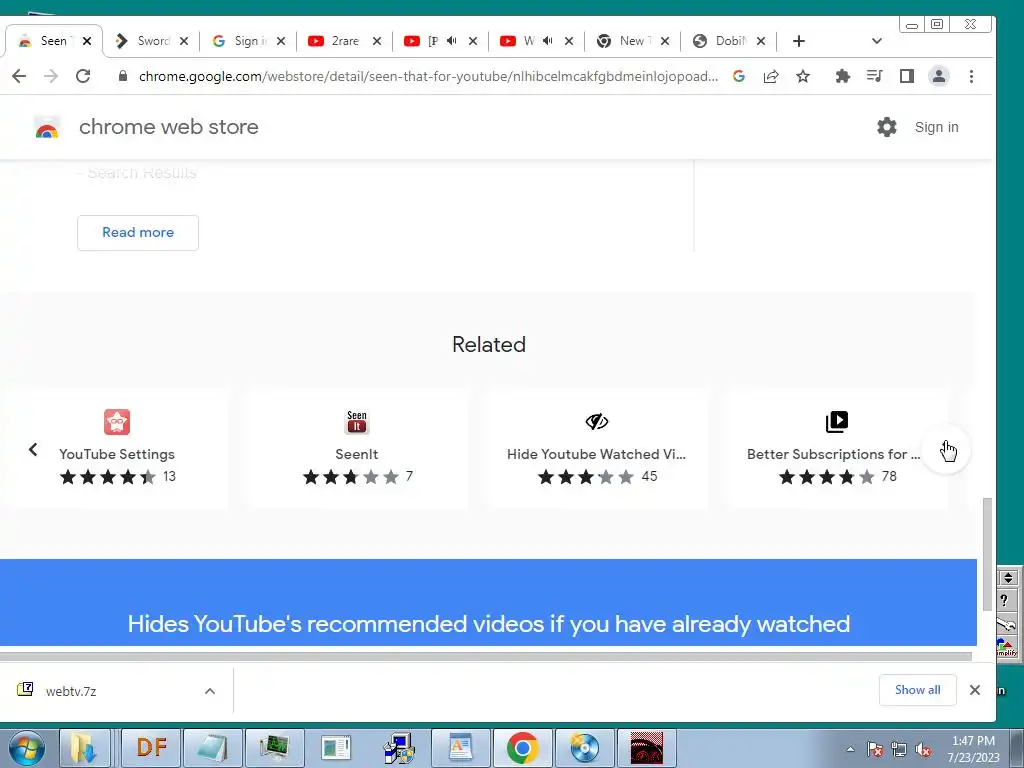Open Chrome three-dot menu
1024x768 pixels.
tap(971, 76)
